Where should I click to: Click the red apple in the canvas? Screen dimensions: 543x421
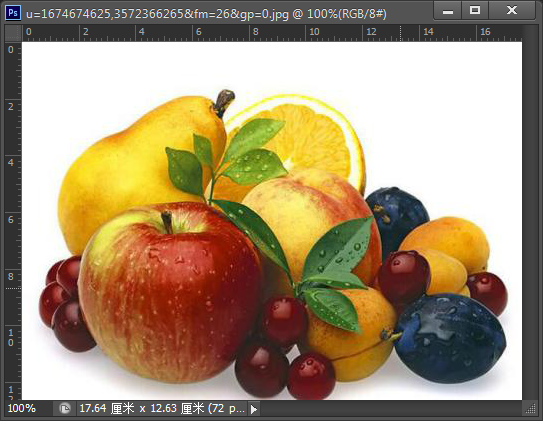170,293
